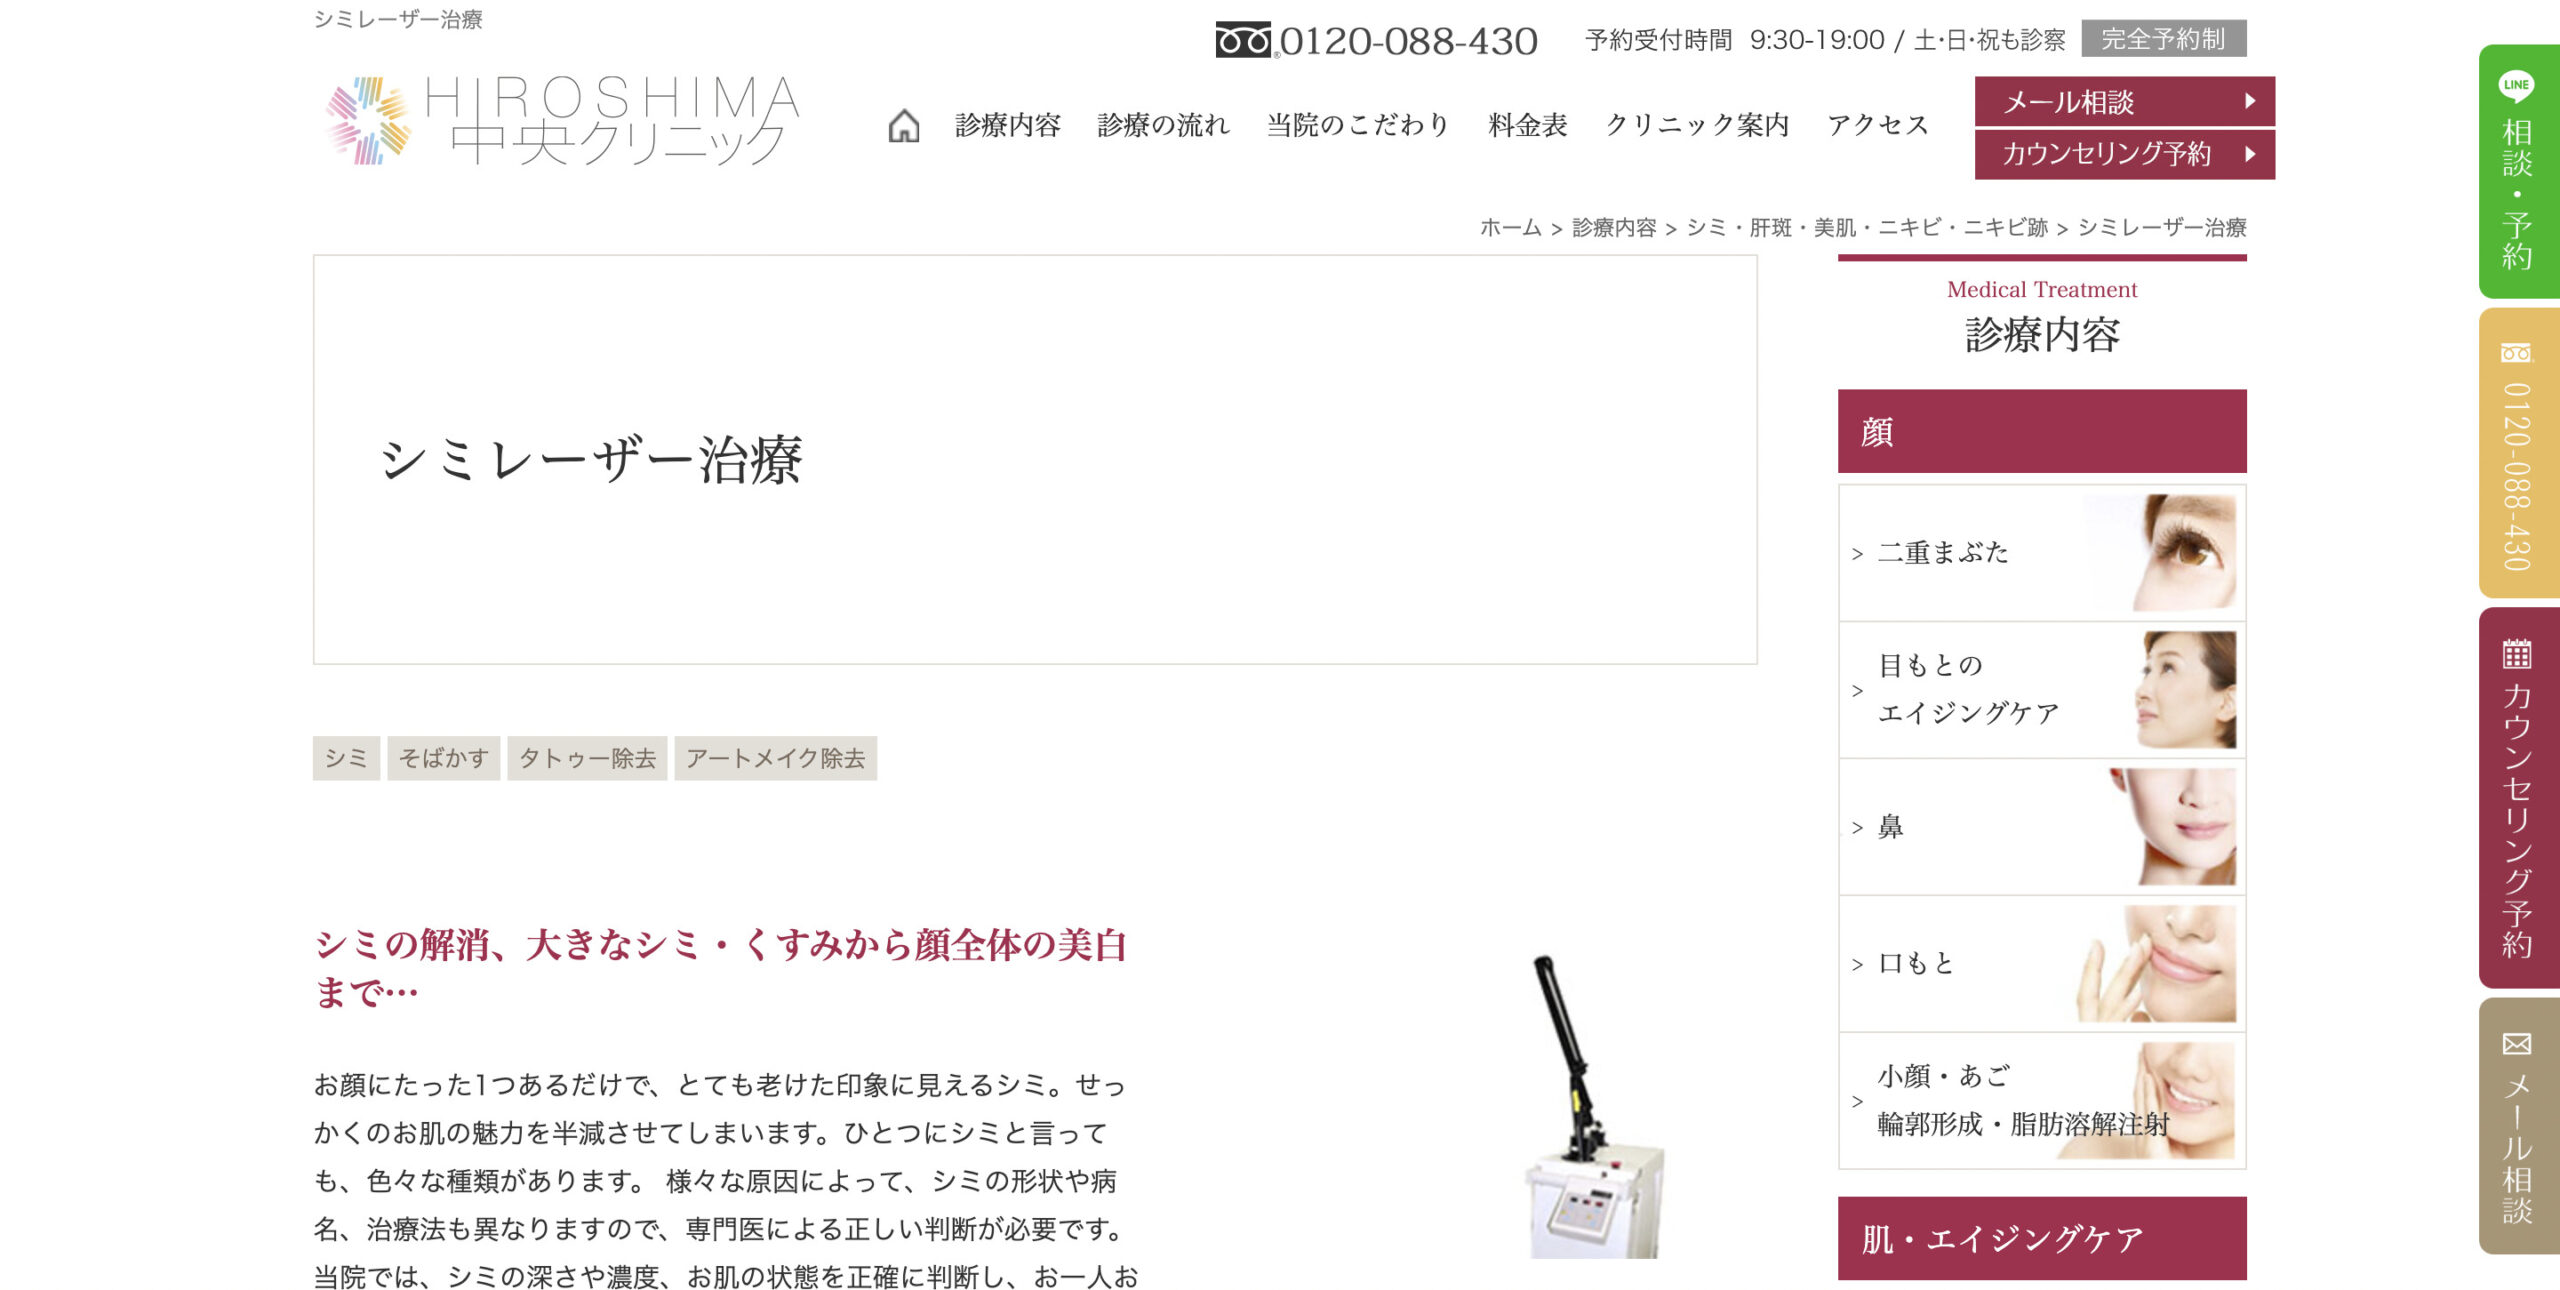Click the ホーム breadcrumb link

tap(1510, 228)
